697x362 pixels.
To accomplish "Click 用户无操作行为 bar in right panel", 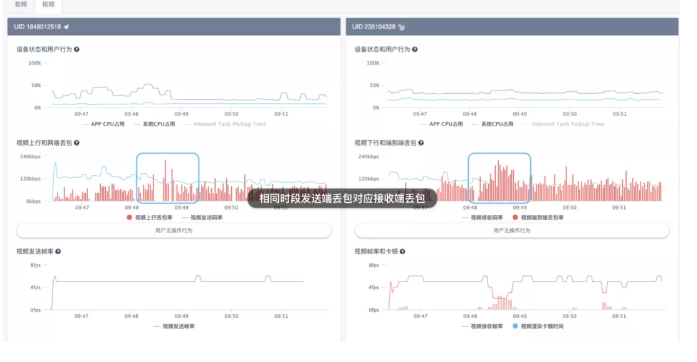I will [x=512, y=230].
